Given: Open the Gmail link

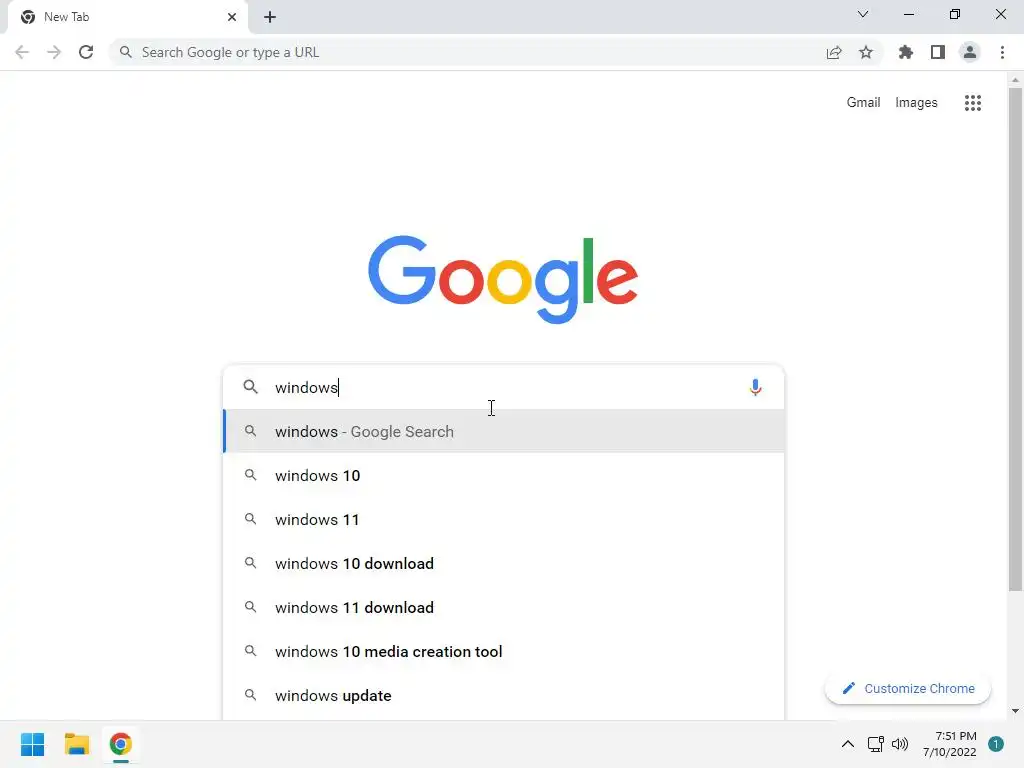Looking at the screenshot, I should pyautogui.click(x=863, y=103).
